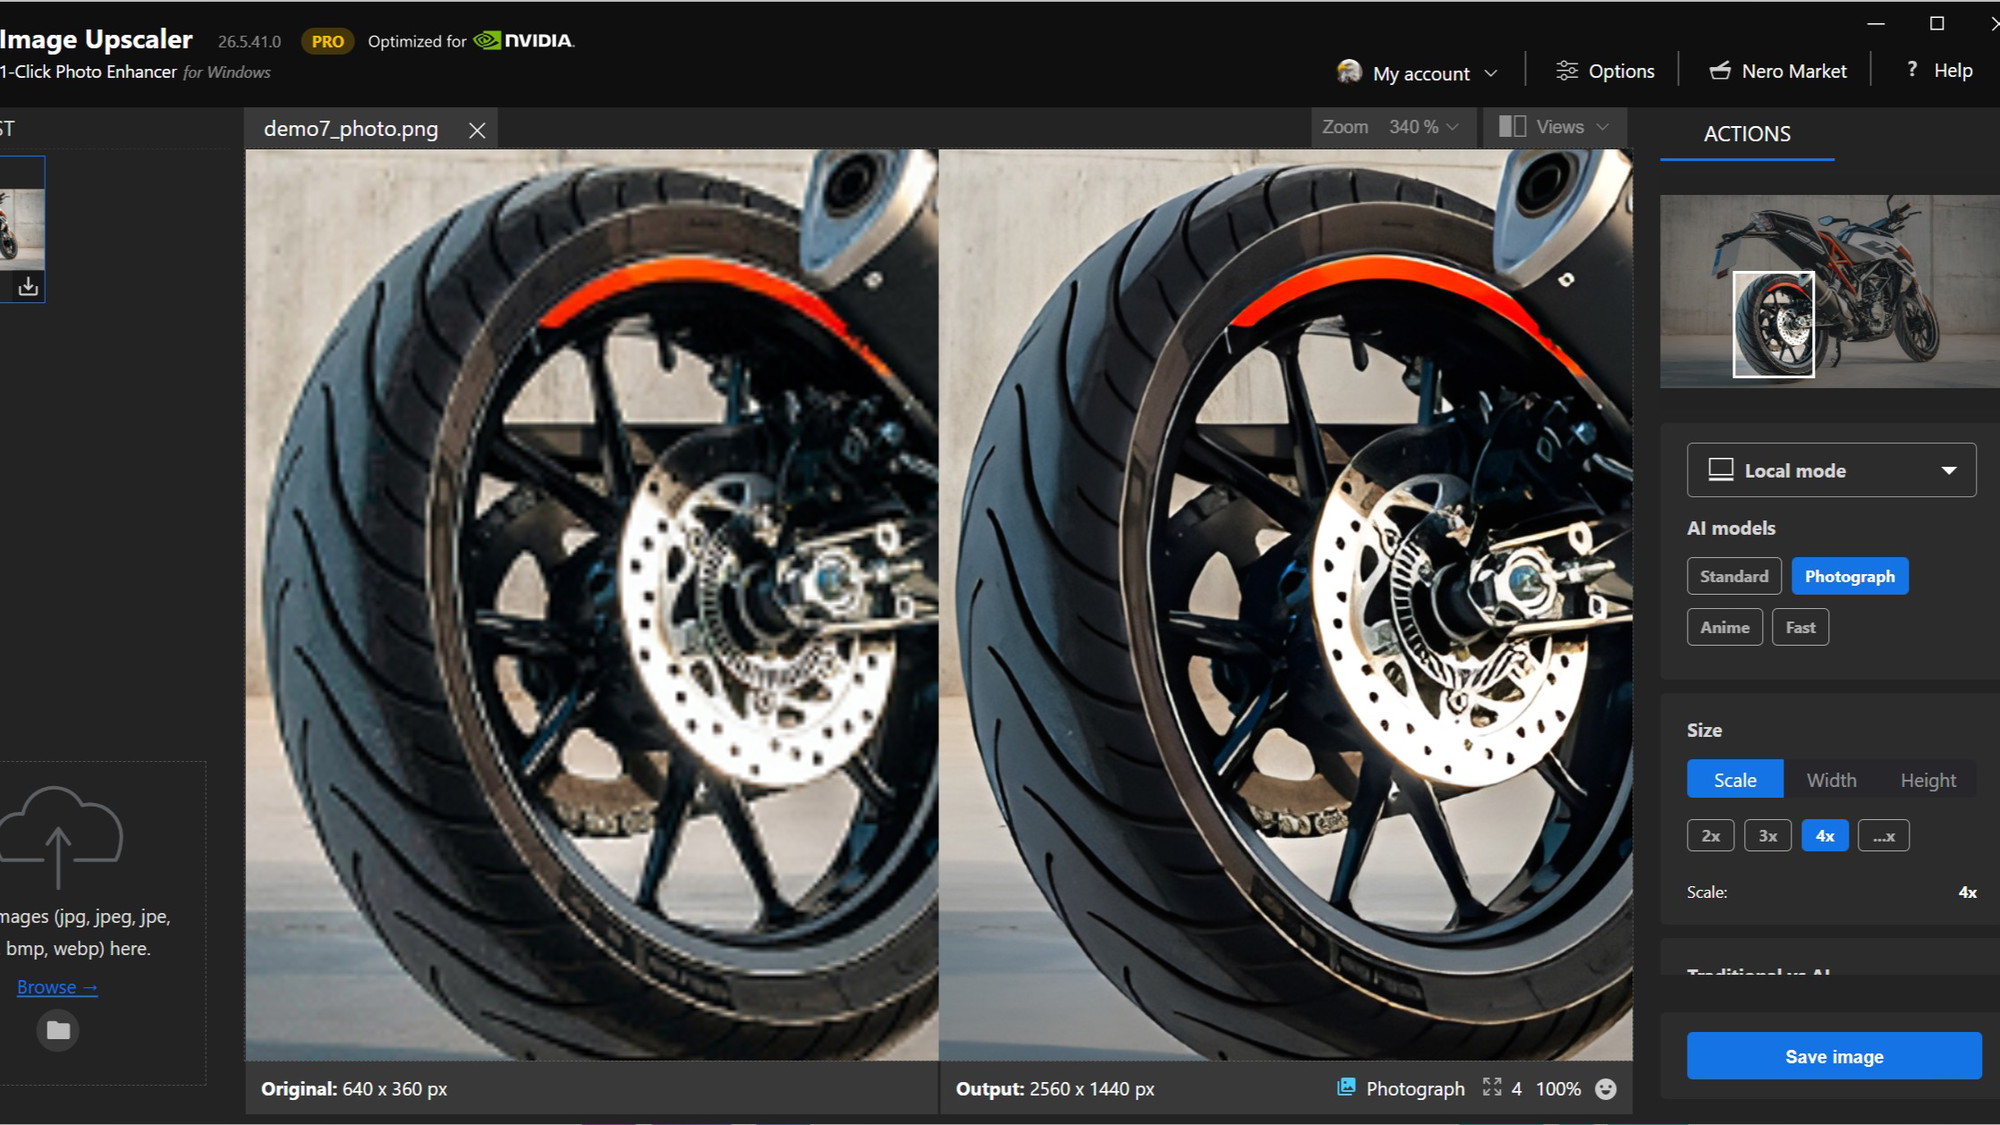Choose the 2x scale option
2000x1125 pixels.
pos(1711,836)
